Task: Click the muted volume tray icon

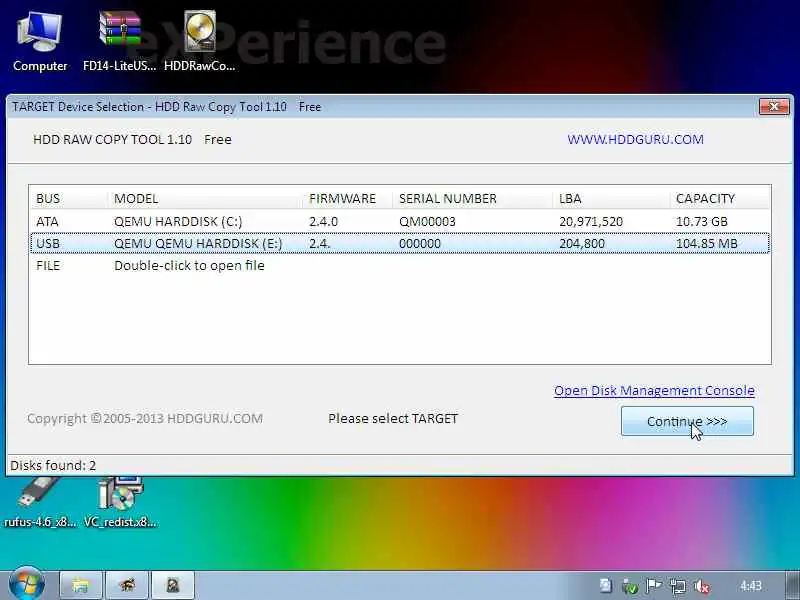Action: (x=703, y=586)
